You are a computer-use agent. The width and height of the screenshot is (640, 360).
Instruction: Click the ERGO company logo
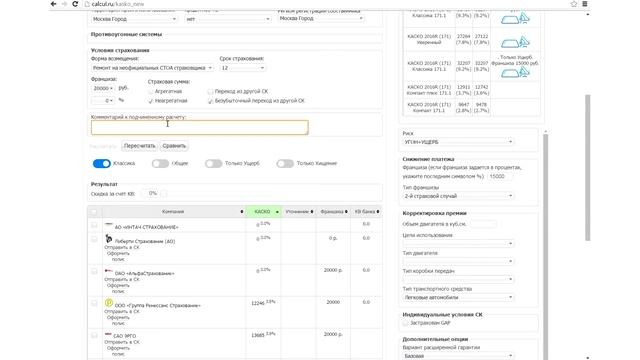pos(108,335)
